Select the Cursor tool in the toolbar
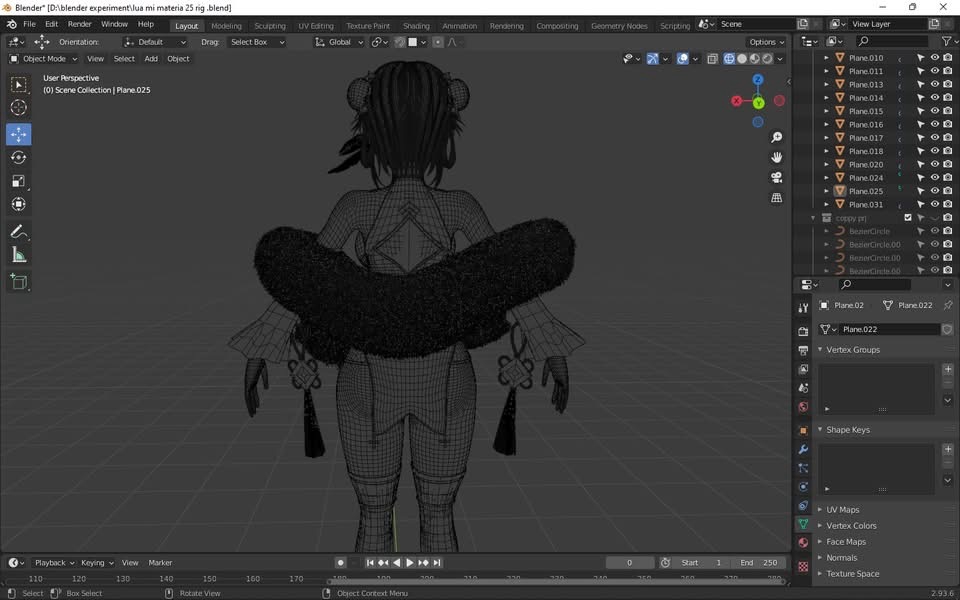This screenshot has width=960, height=600. [19, 108]
